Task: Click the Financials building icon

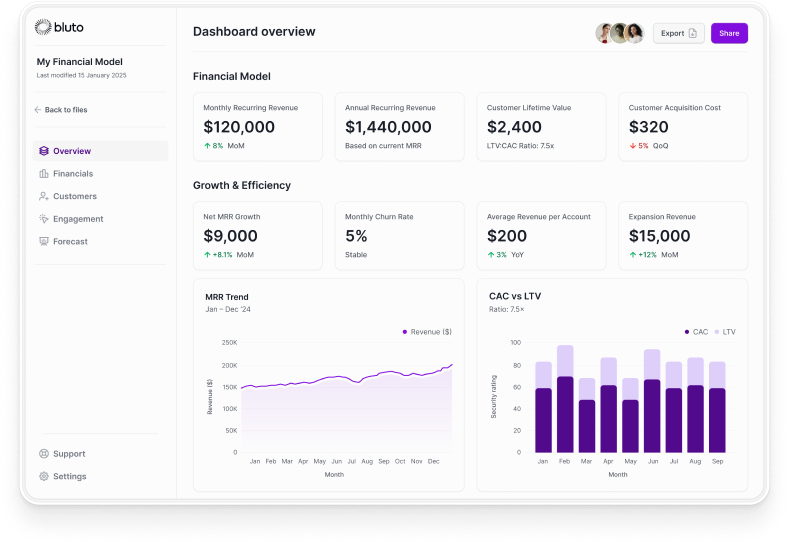Action: point(43,174)
